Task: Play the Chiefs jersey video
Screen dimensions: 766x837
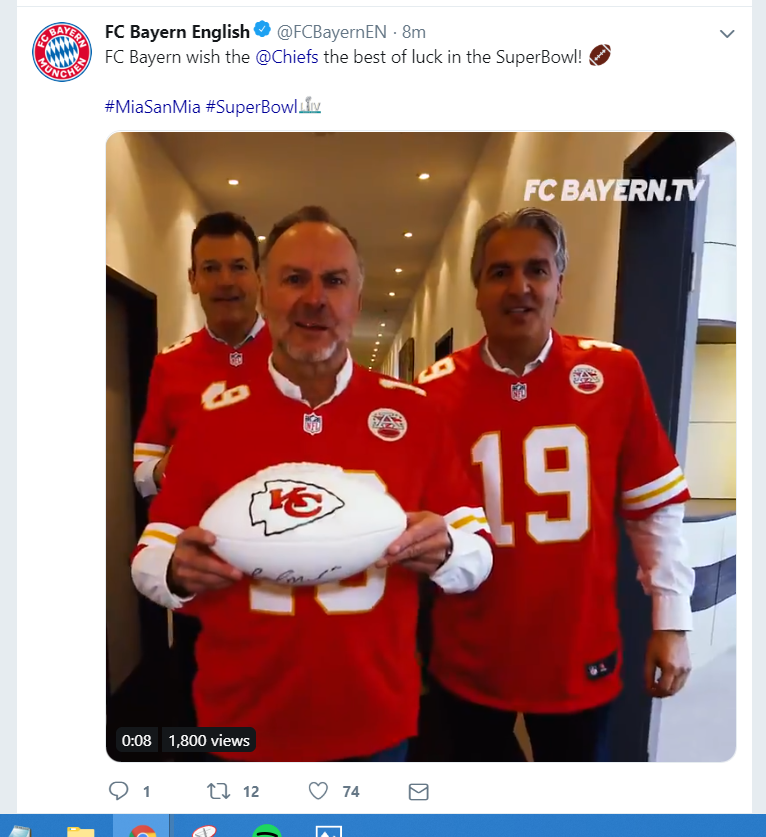Action: [421, 446]
